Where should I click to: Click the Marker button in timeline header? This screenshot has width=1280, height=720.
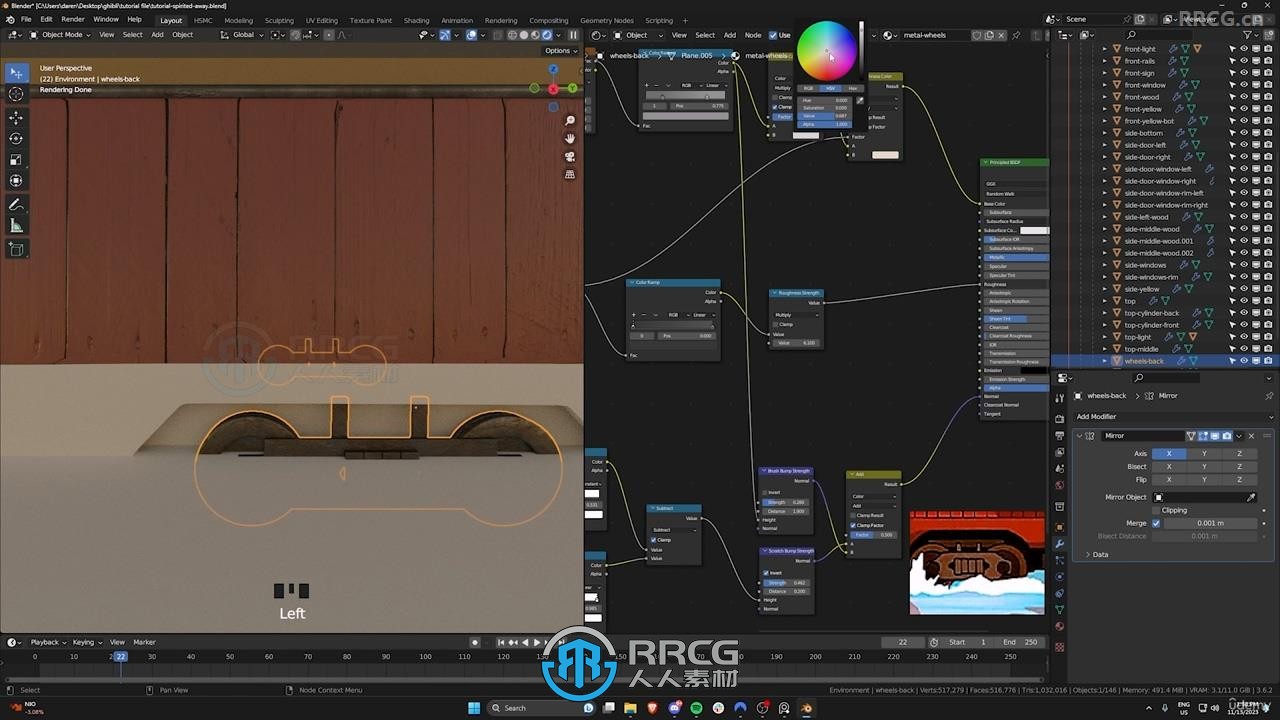[x=145, y=642]
